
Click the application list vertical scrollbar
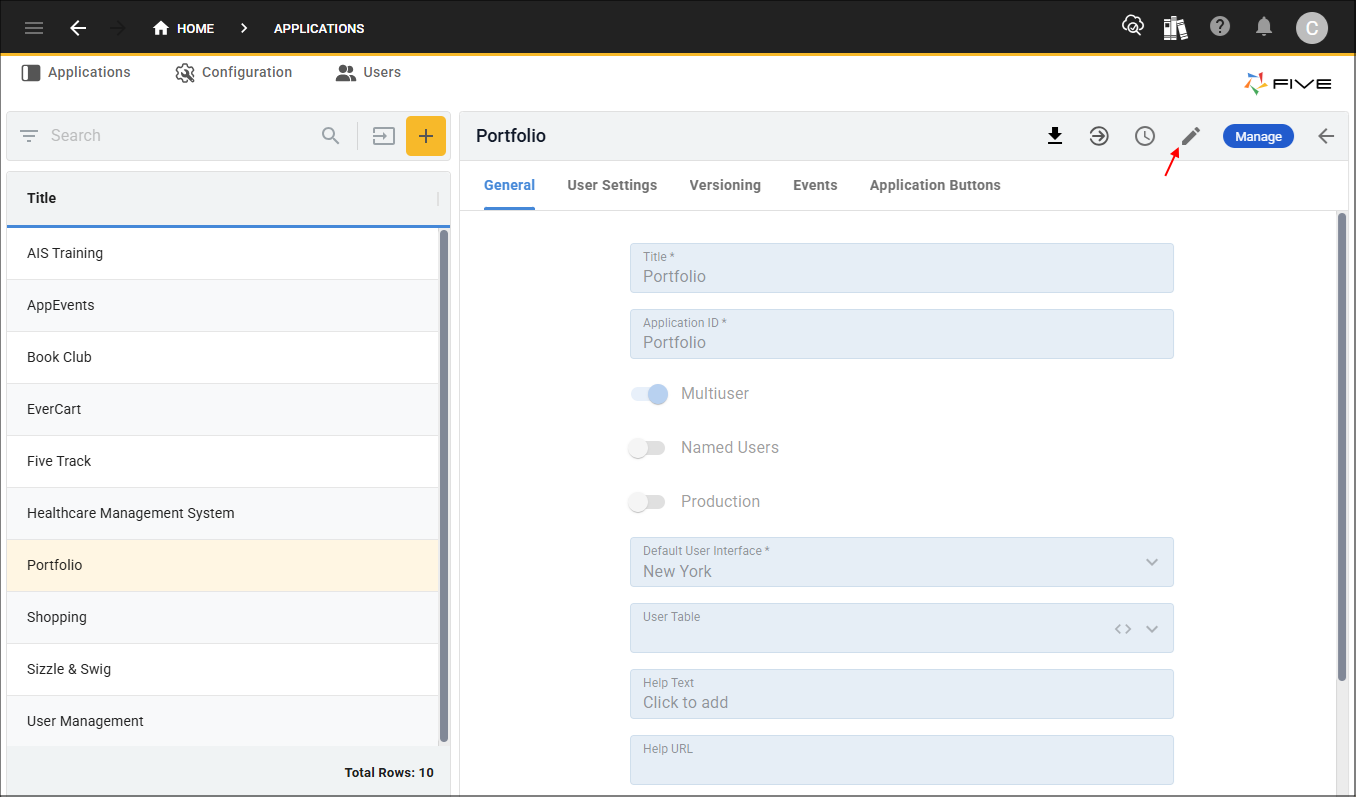click(444, 485)
